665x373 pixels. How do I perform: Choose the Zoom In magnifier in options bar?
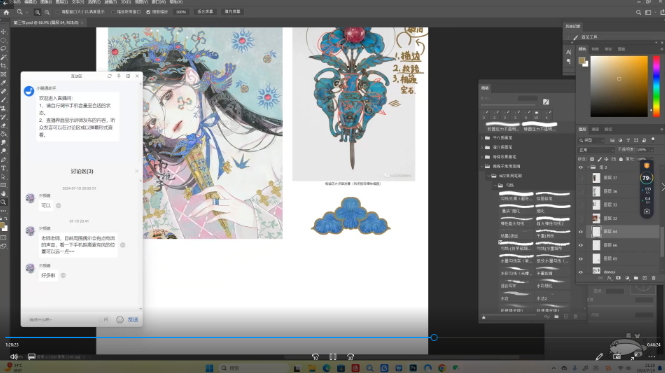(x=37, y=12)
